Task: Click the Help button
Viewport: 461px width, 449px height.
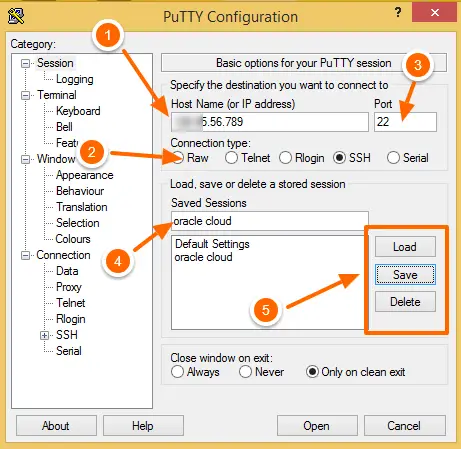Action: click(x=143, y=426)
